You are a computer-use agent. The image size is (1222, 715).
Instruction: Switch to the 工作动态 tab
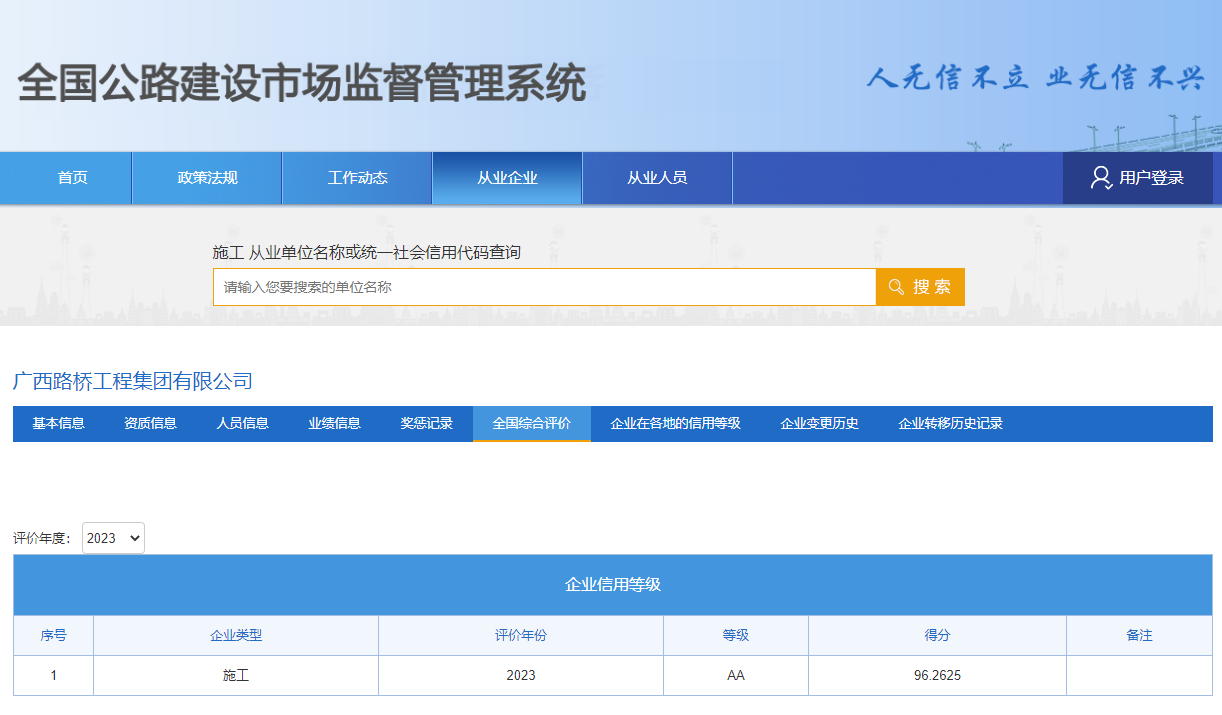click(x=356, y=177)
